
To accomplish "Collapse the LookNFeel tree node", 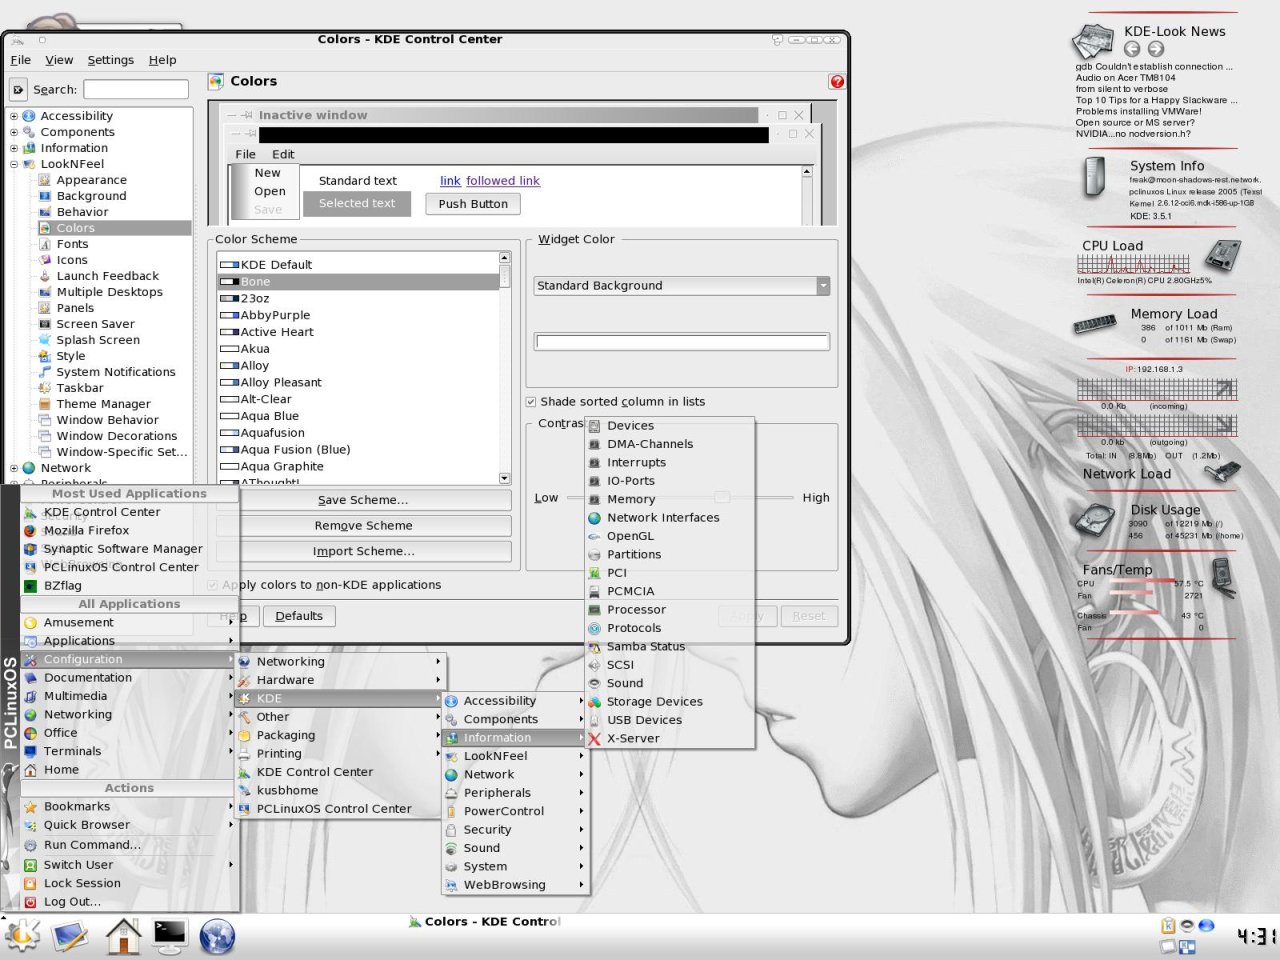I will point(14,164).
